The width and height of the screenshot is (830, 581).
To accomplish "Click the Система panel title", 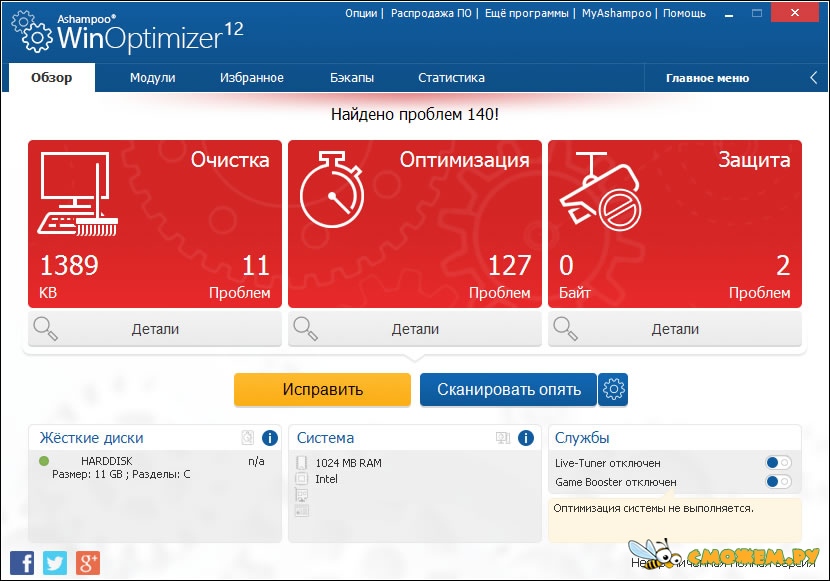I will click(x=325, y=438).
